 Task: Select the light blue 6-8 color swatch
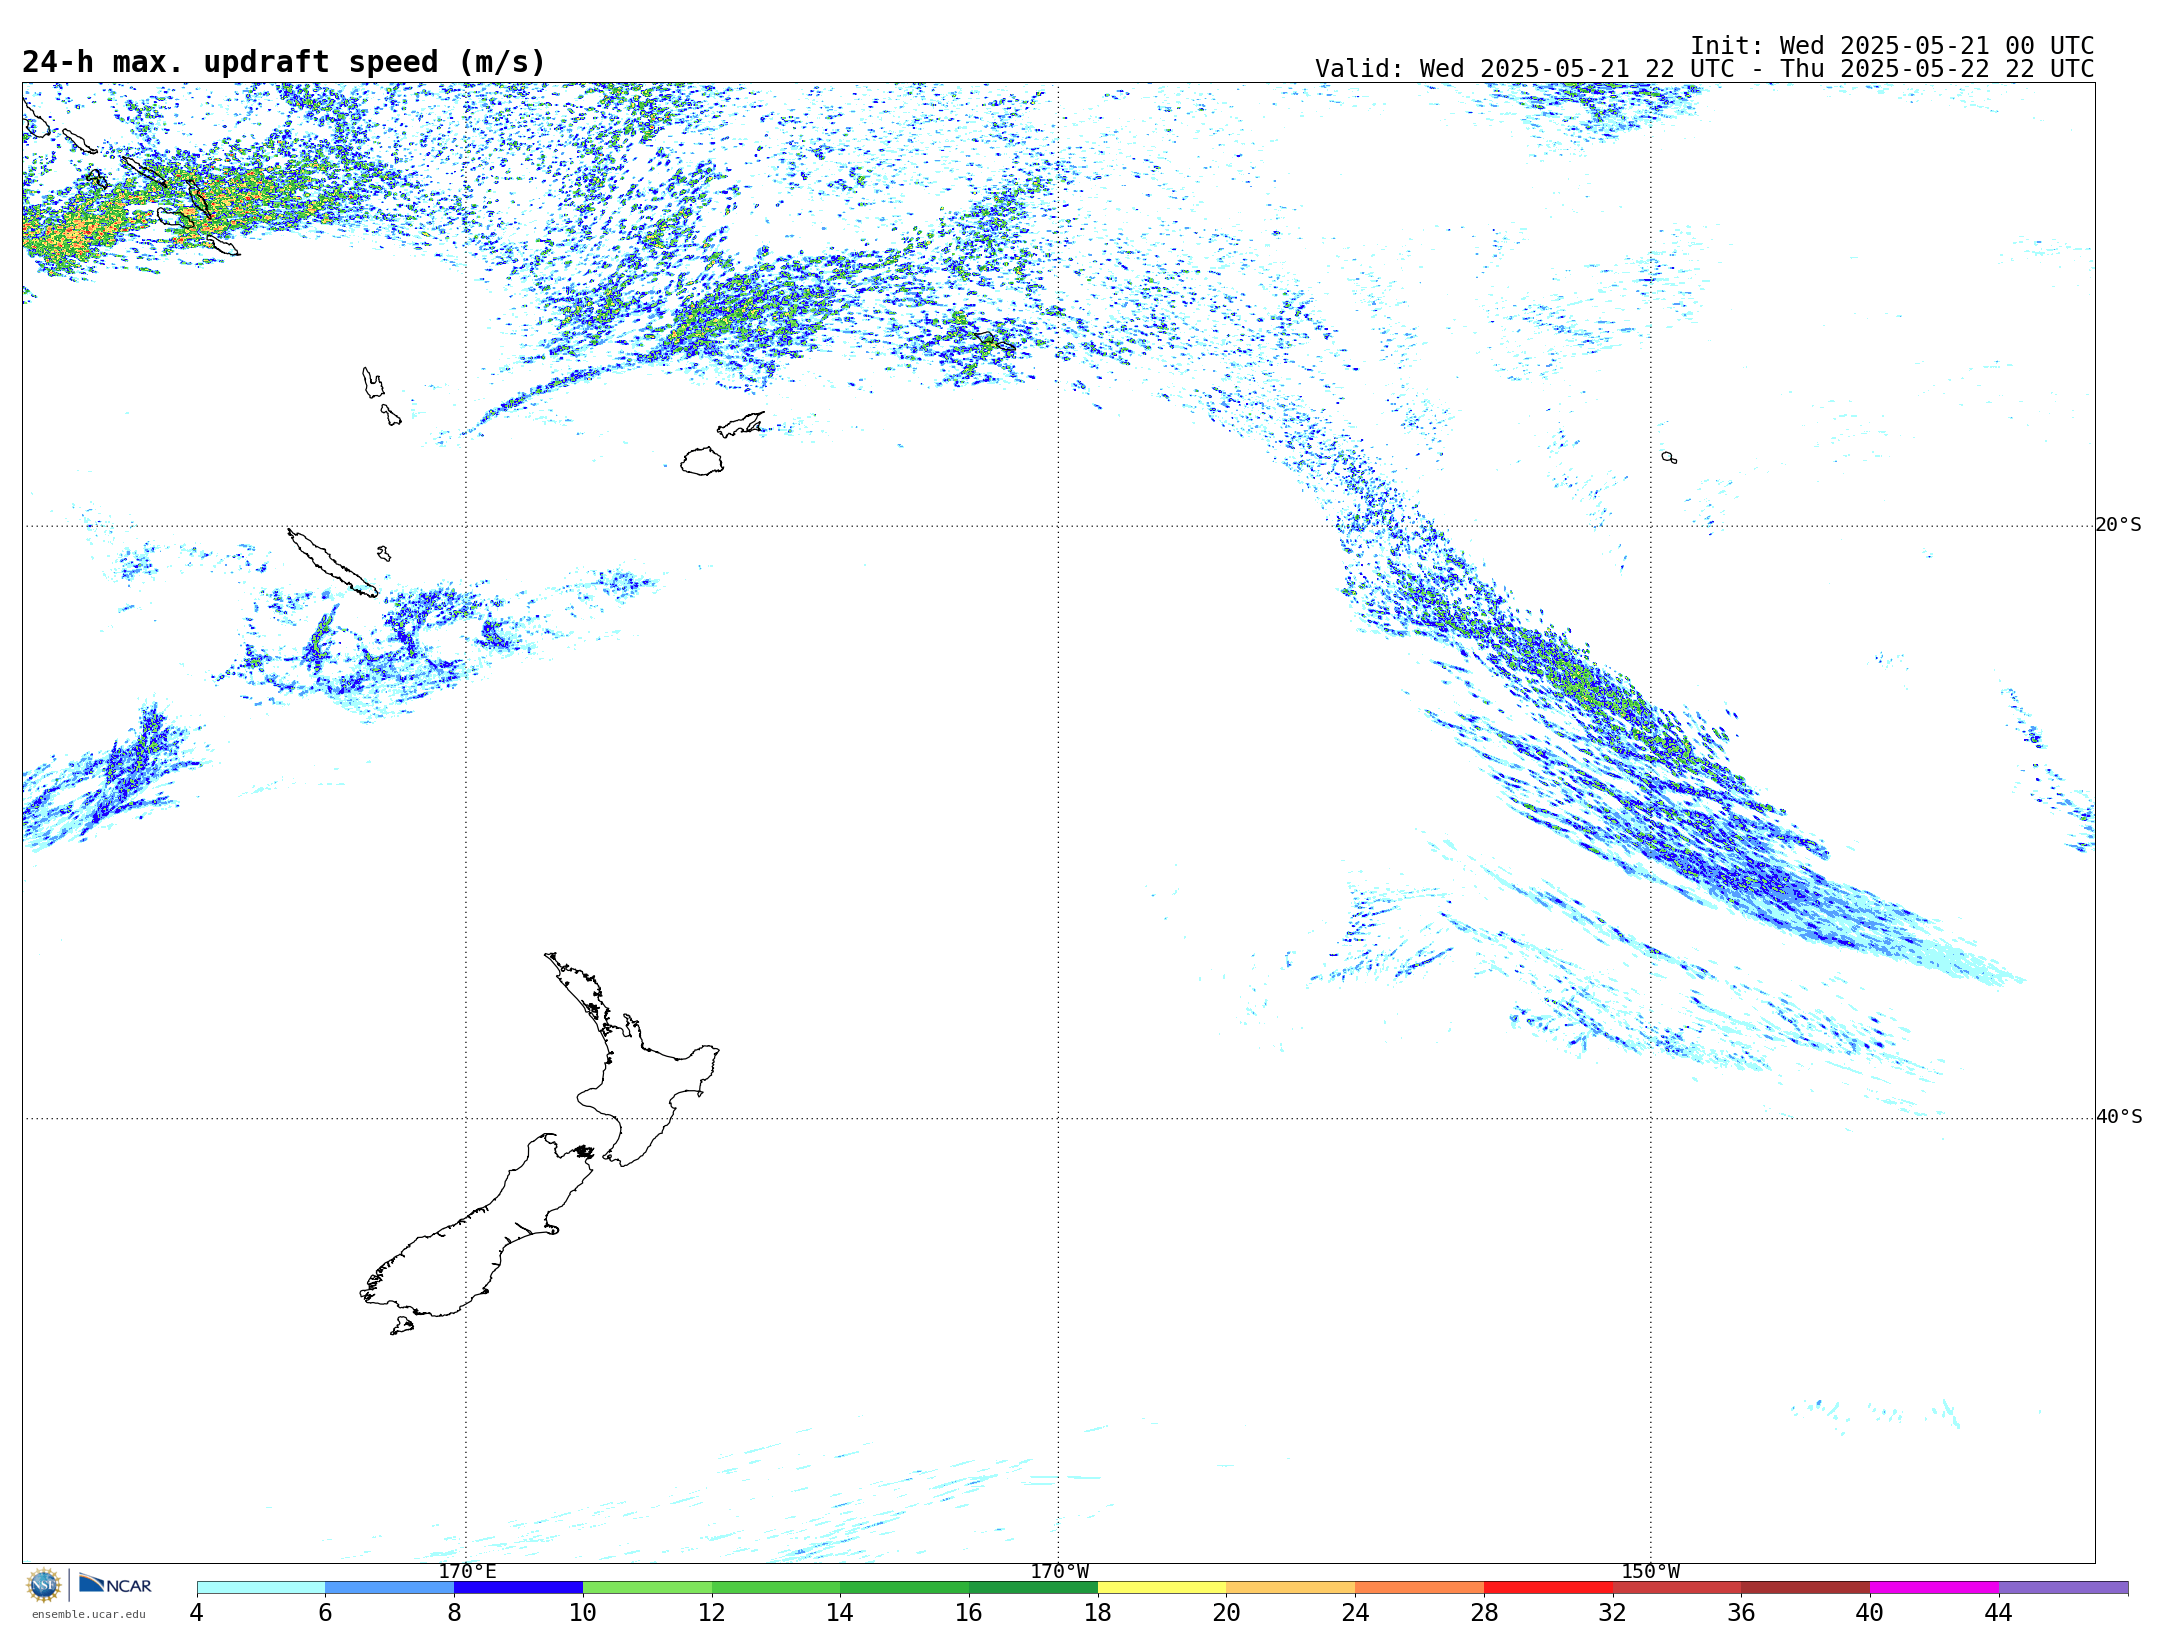tap(390, 1587)
